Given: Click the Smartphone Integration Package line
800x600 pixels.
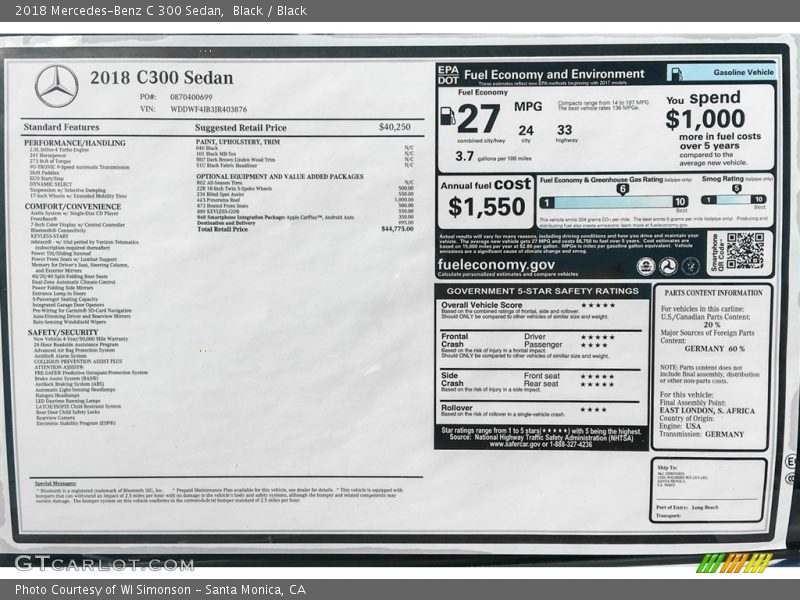Looking at the screenshot, I should 276,217.
